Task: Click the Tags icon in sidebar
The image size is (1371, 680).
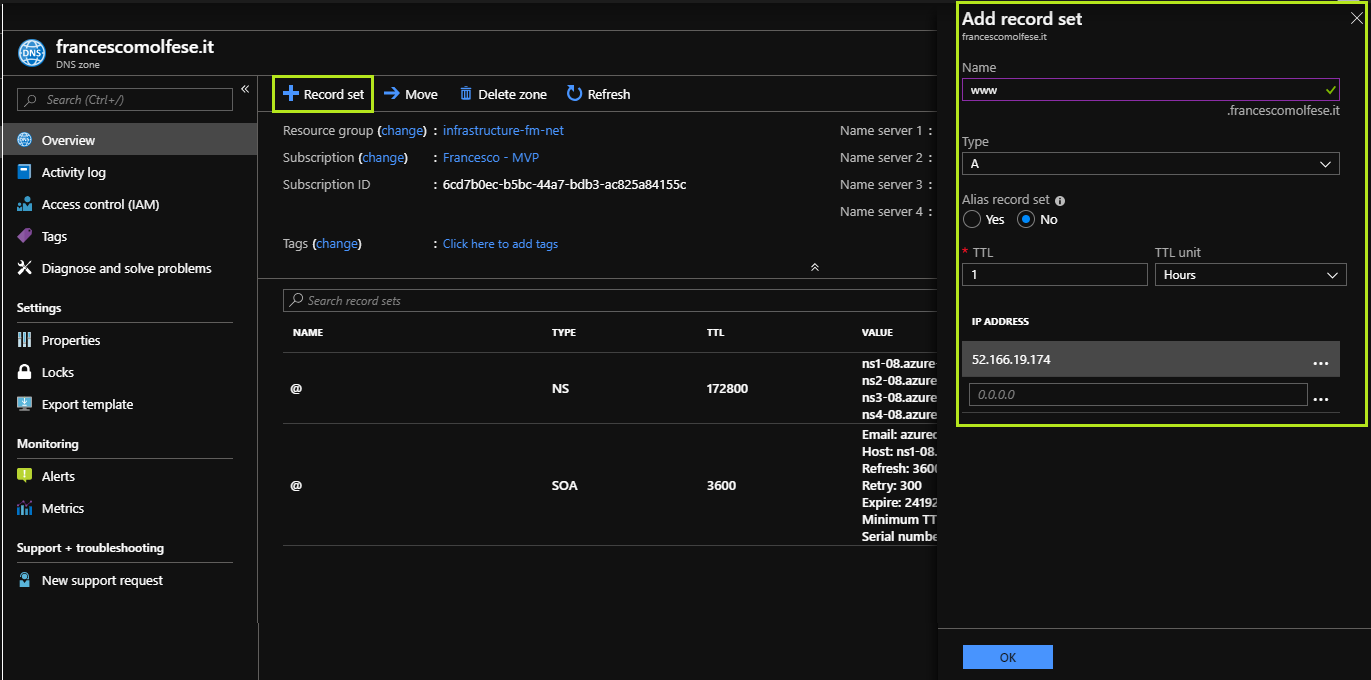Action: tap(25, 236)
